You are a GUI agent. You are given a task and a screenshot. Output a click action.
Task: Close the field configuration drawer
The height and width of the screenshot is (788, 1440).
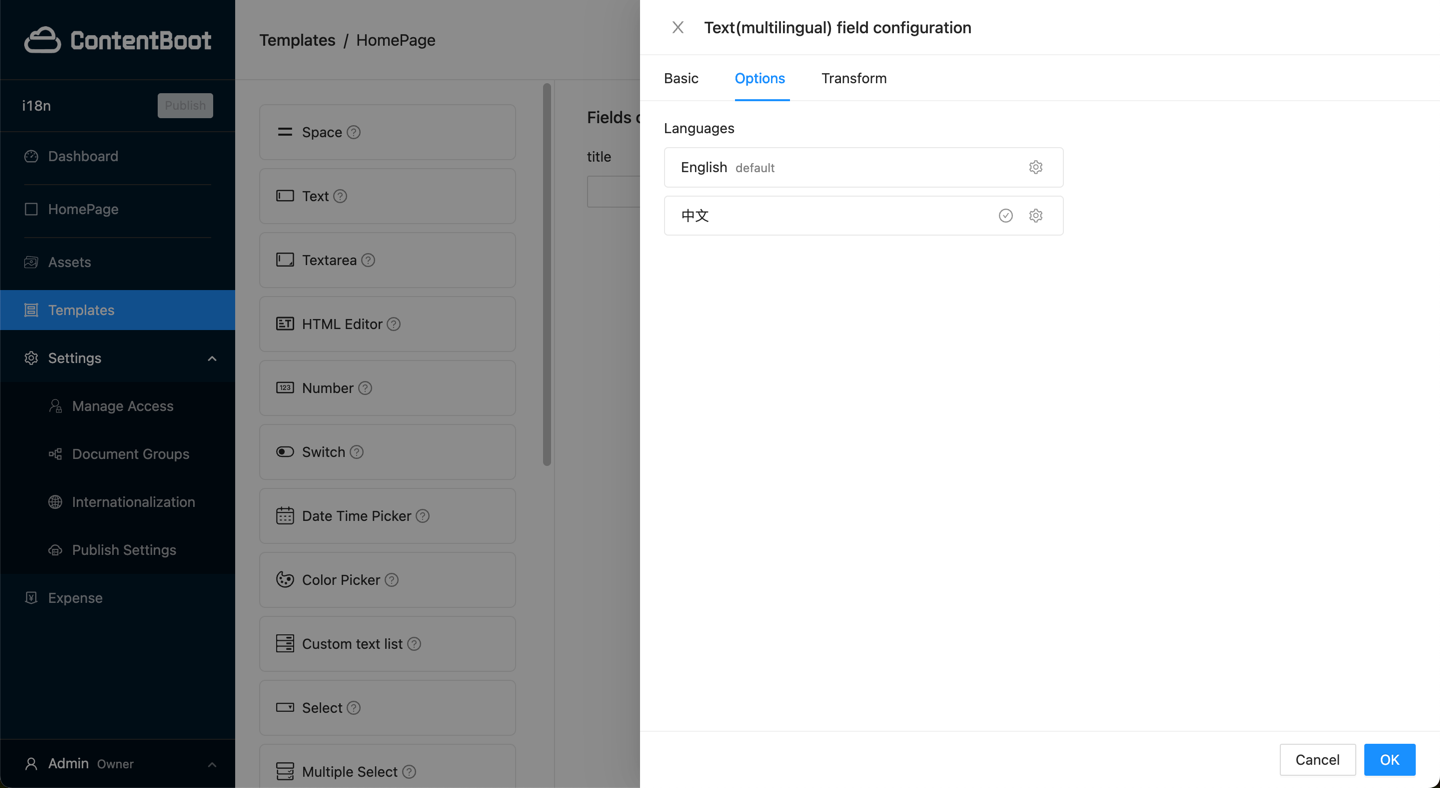[x=678, y=27]
